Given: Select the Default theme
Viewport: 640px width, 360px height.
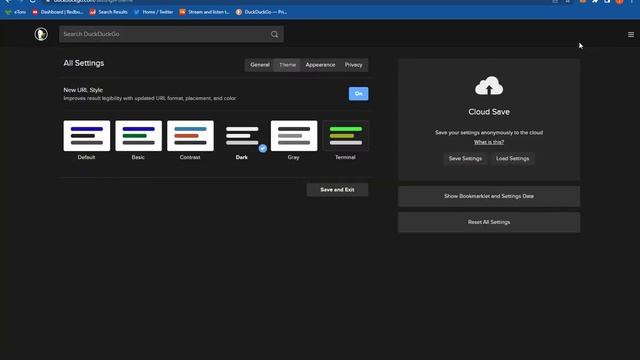Looking at the screenshot, I should pyautogui.click(x=87, y=140).
